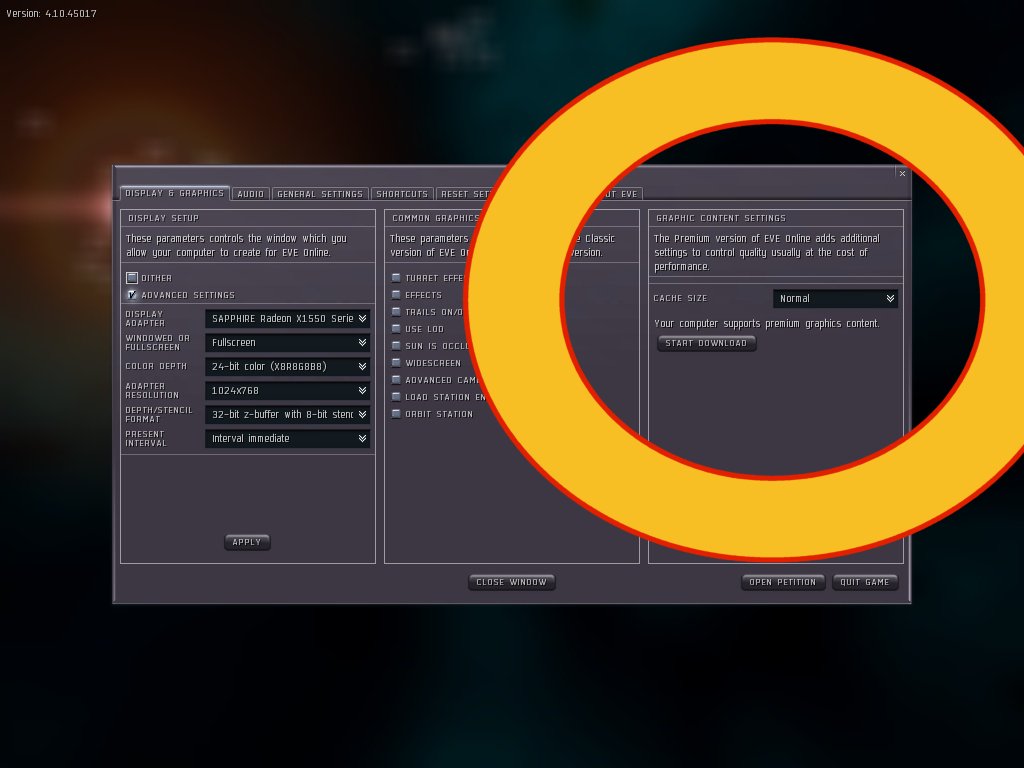Expand the Depth/Stencil Format dropdown
The width and height of the screenshot is (1024, 768).
(x=287, y=414)
